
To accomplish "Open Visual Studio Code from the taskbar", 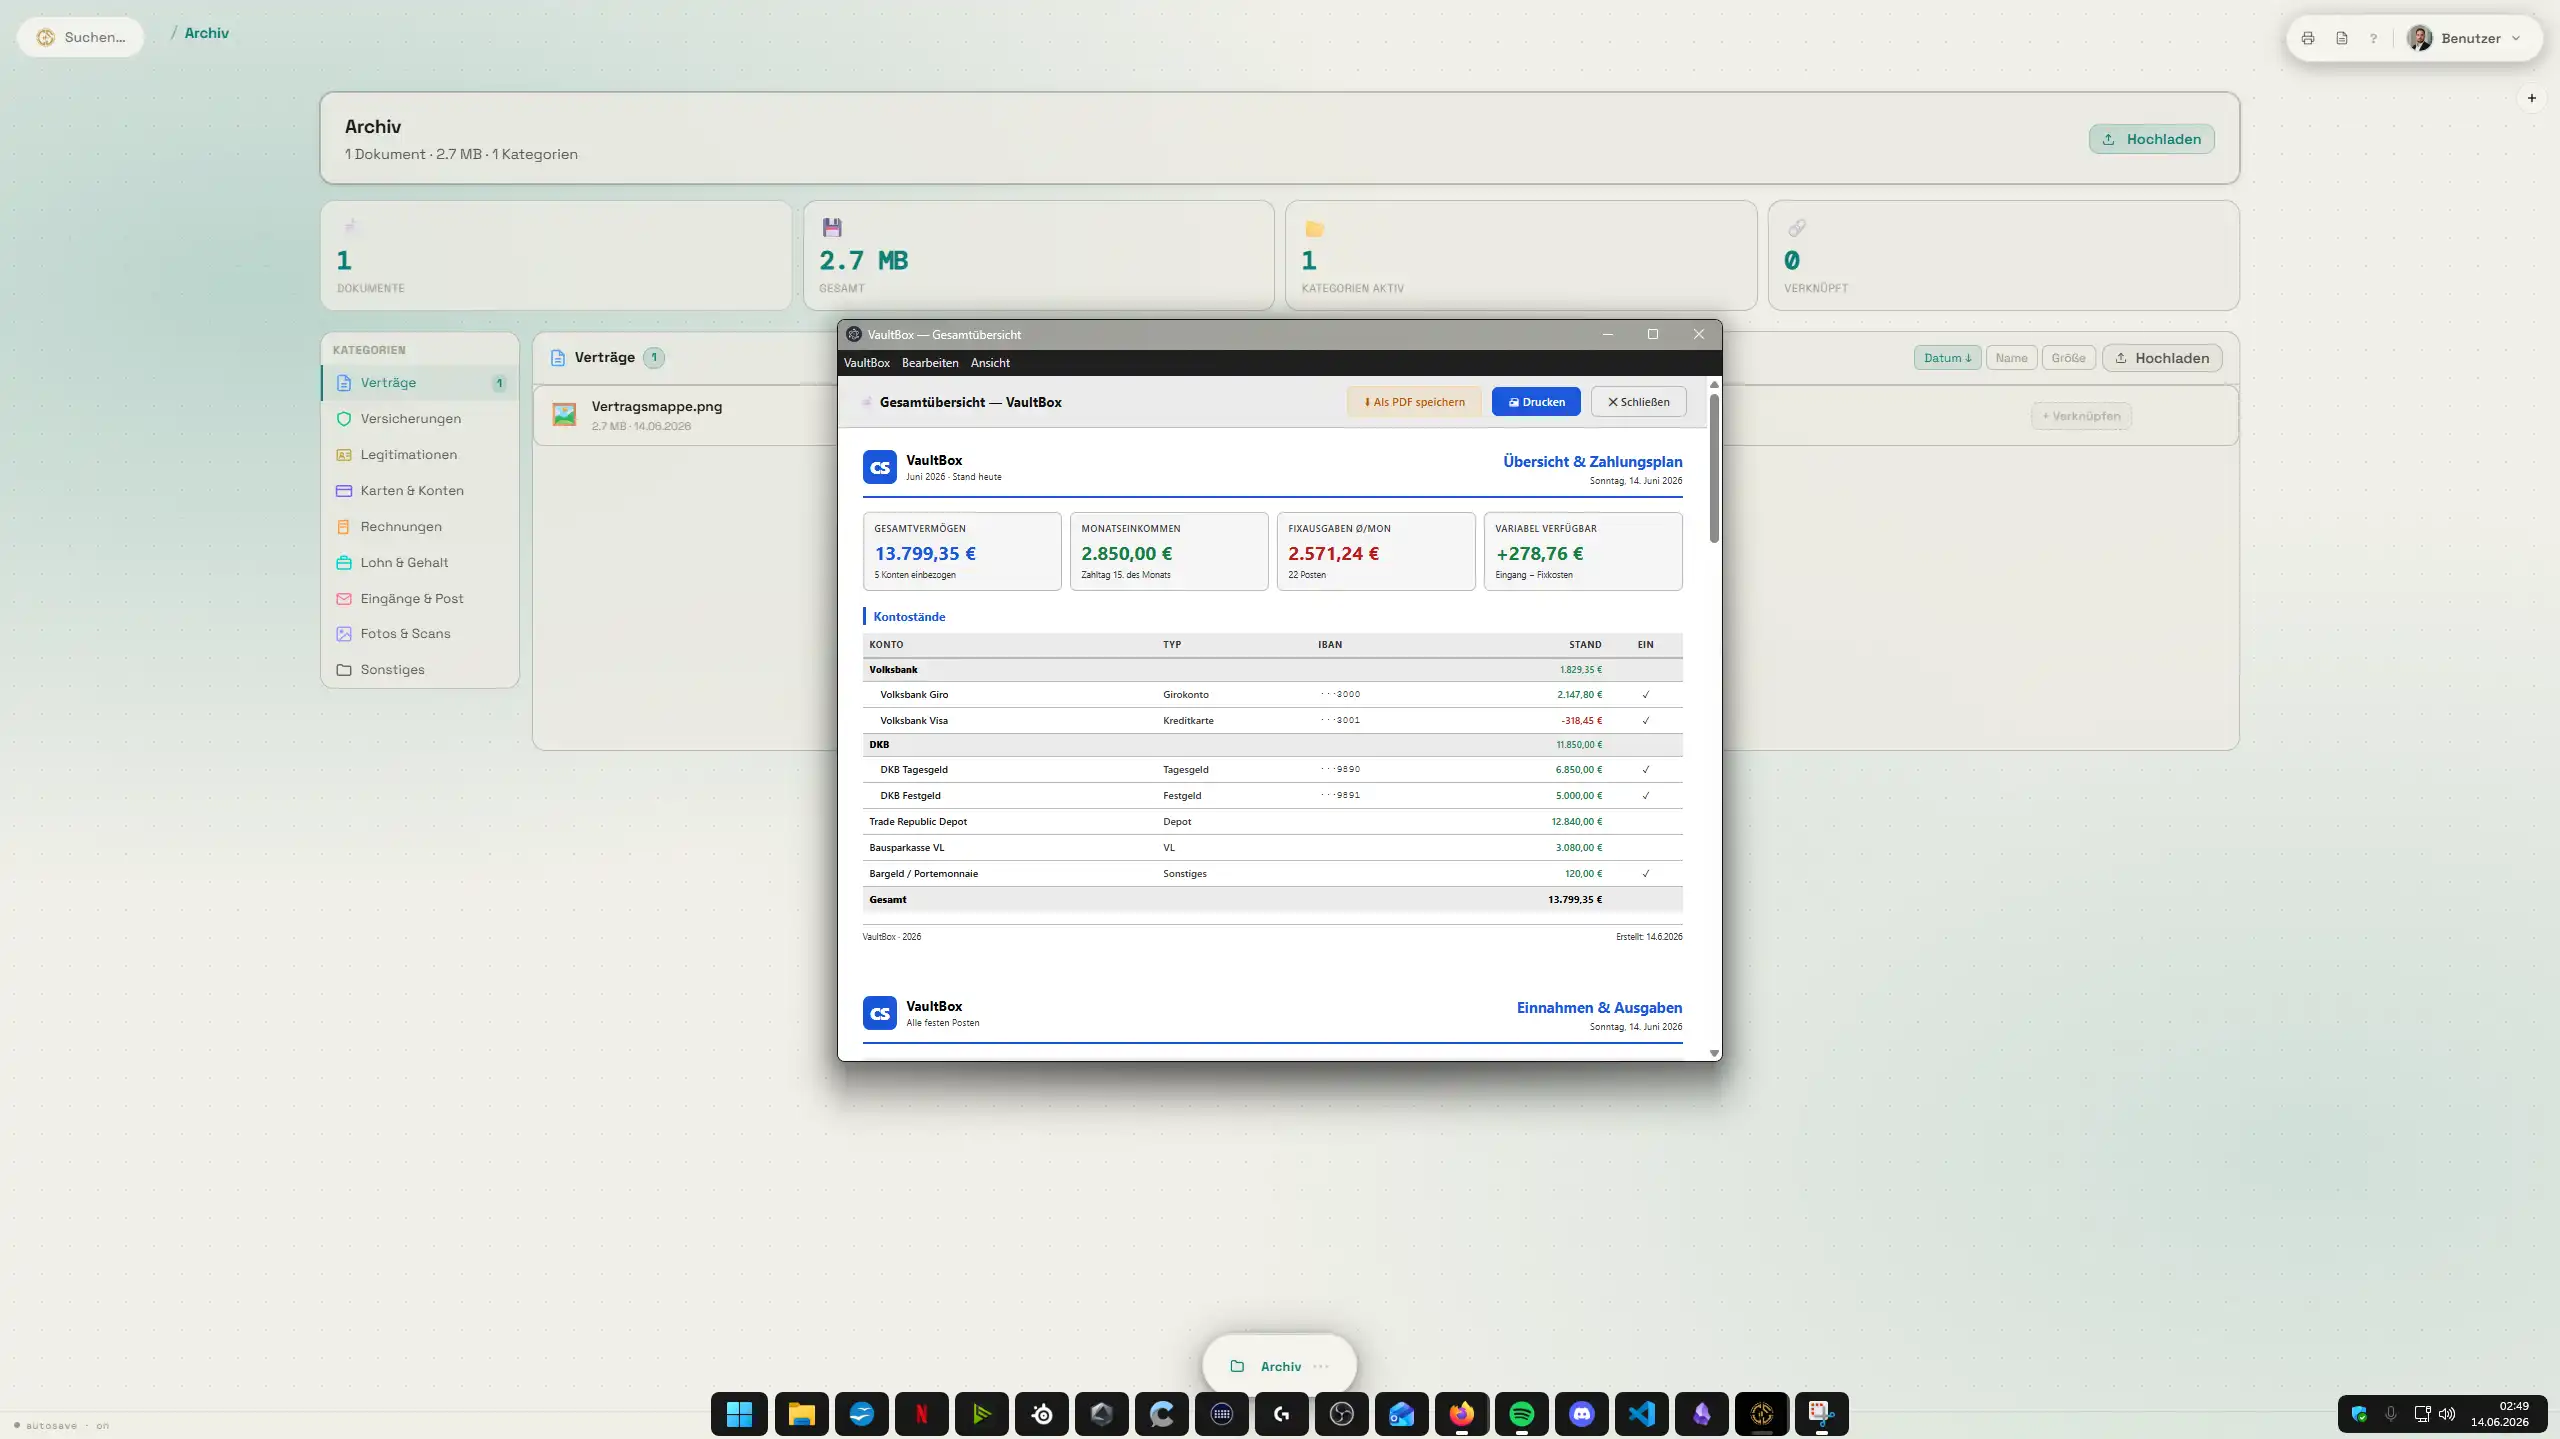I will 1642,1414.
